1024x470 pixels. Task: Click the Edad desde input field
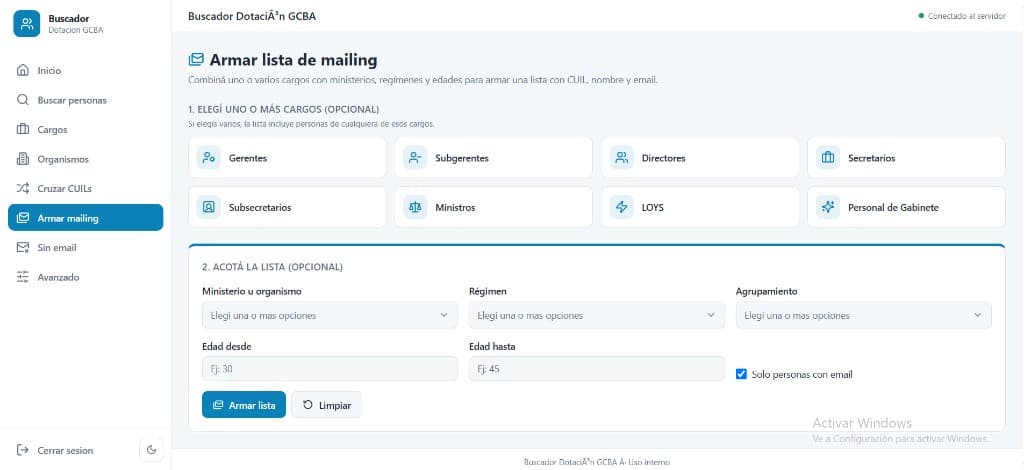pos(330,369)
